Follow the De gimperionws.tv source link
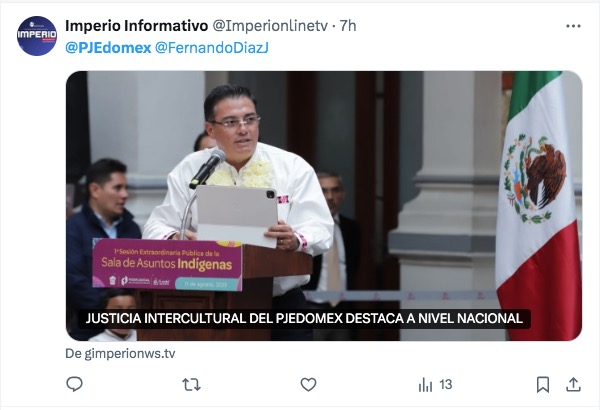This screenshot has height=410, width=600. coord(120,353)
